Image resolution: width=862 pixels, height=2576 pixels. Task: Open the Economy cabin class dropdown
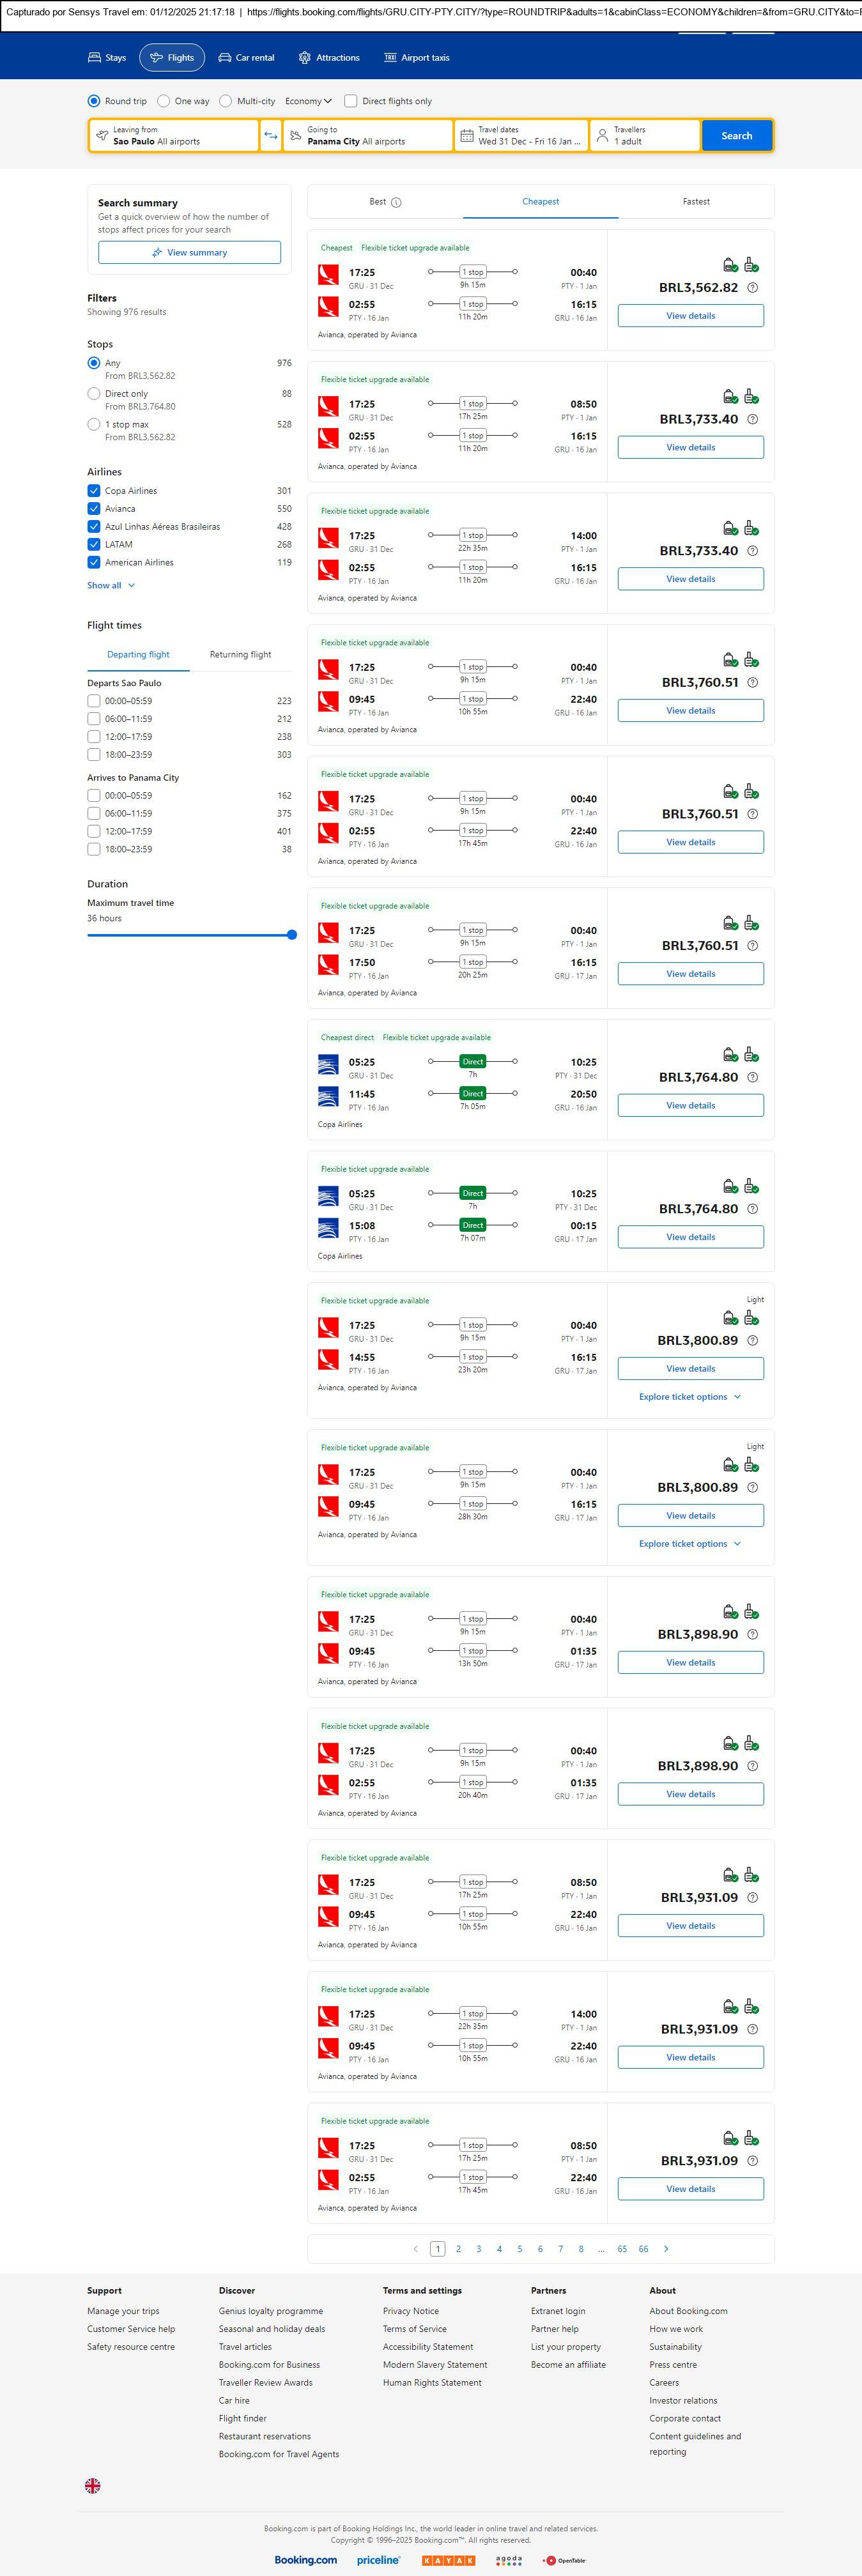pos(308,101)
